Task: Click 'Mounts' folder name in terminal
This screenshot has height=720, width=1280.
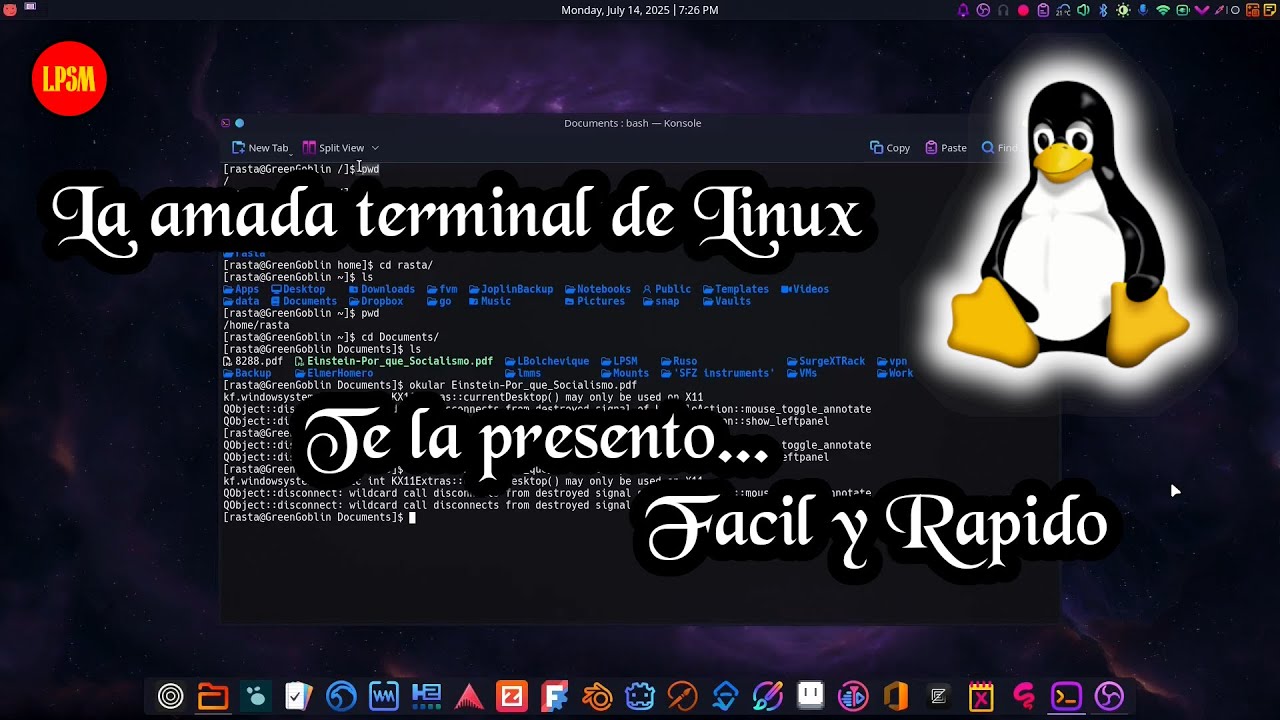Action: (631, 373)
